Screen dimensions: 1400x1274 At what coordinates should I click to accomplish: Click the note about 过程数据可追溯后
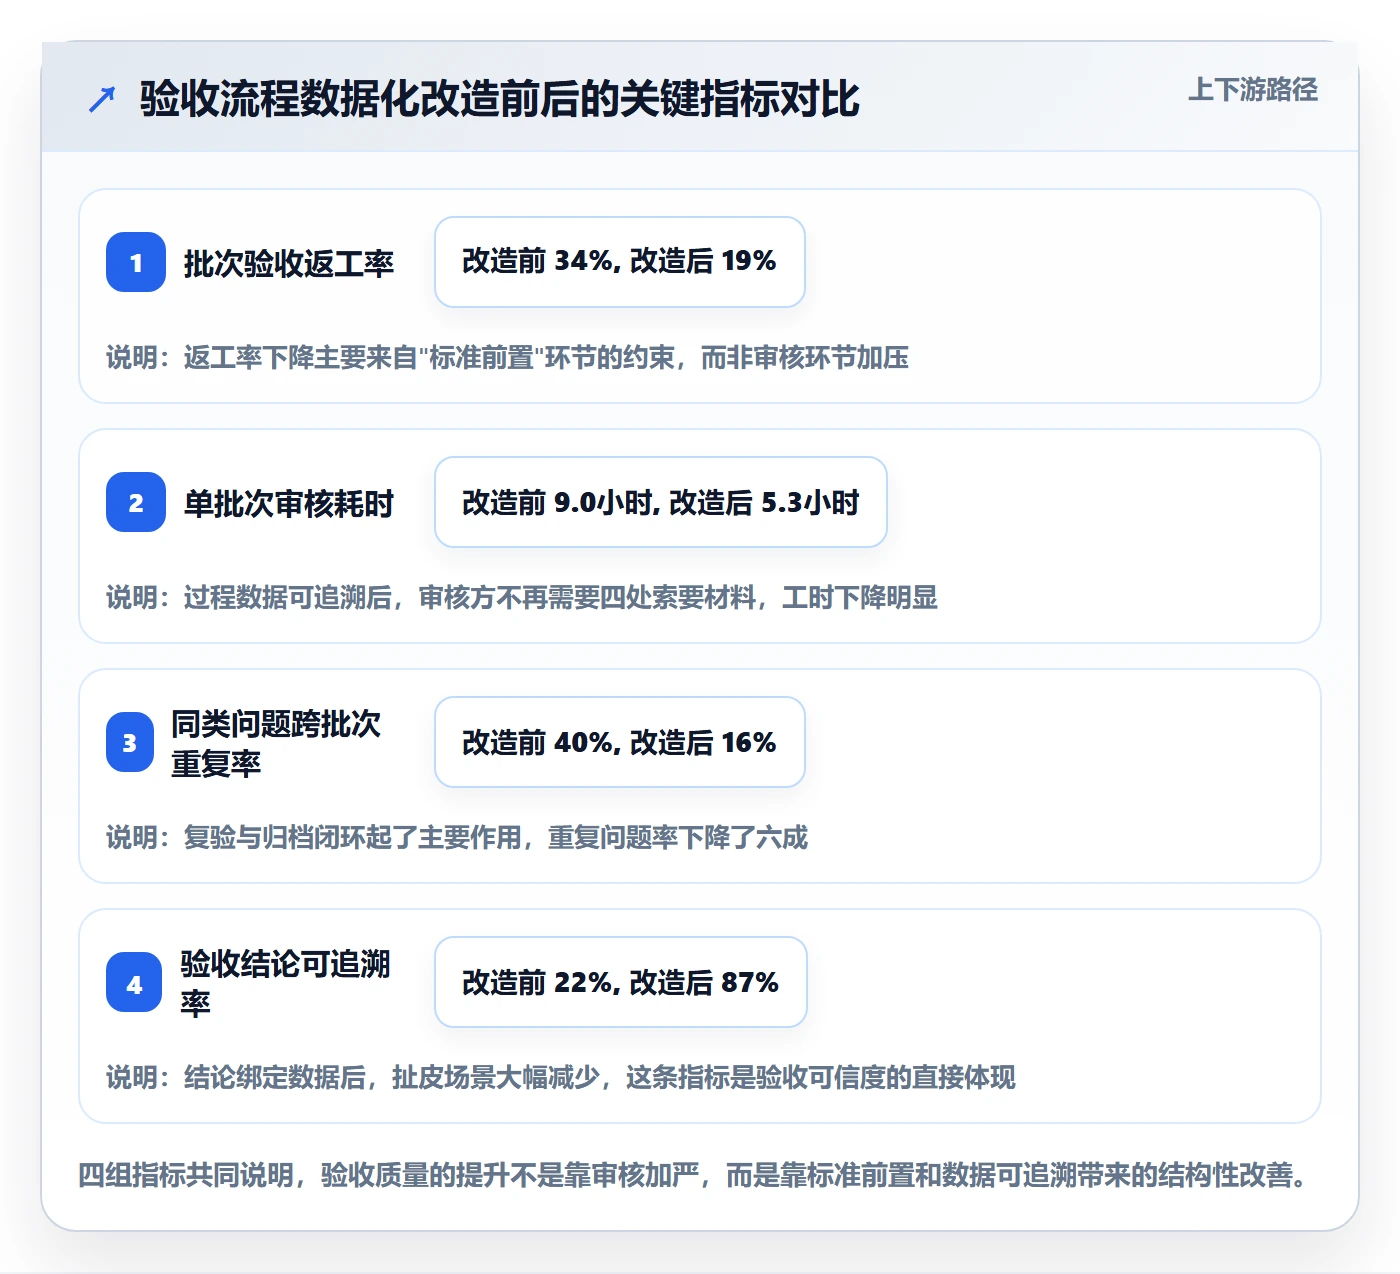[x=522, y=597]
